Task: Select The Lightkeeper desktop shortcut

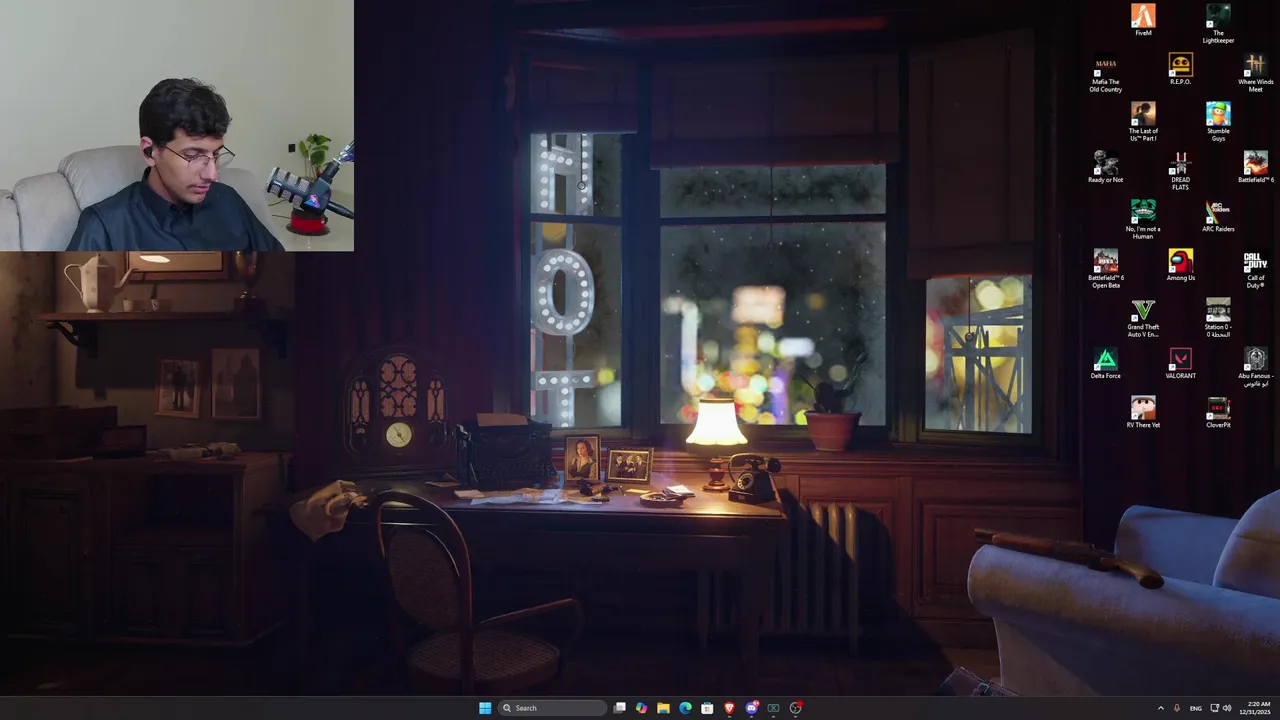Action: click(1218, 24)
